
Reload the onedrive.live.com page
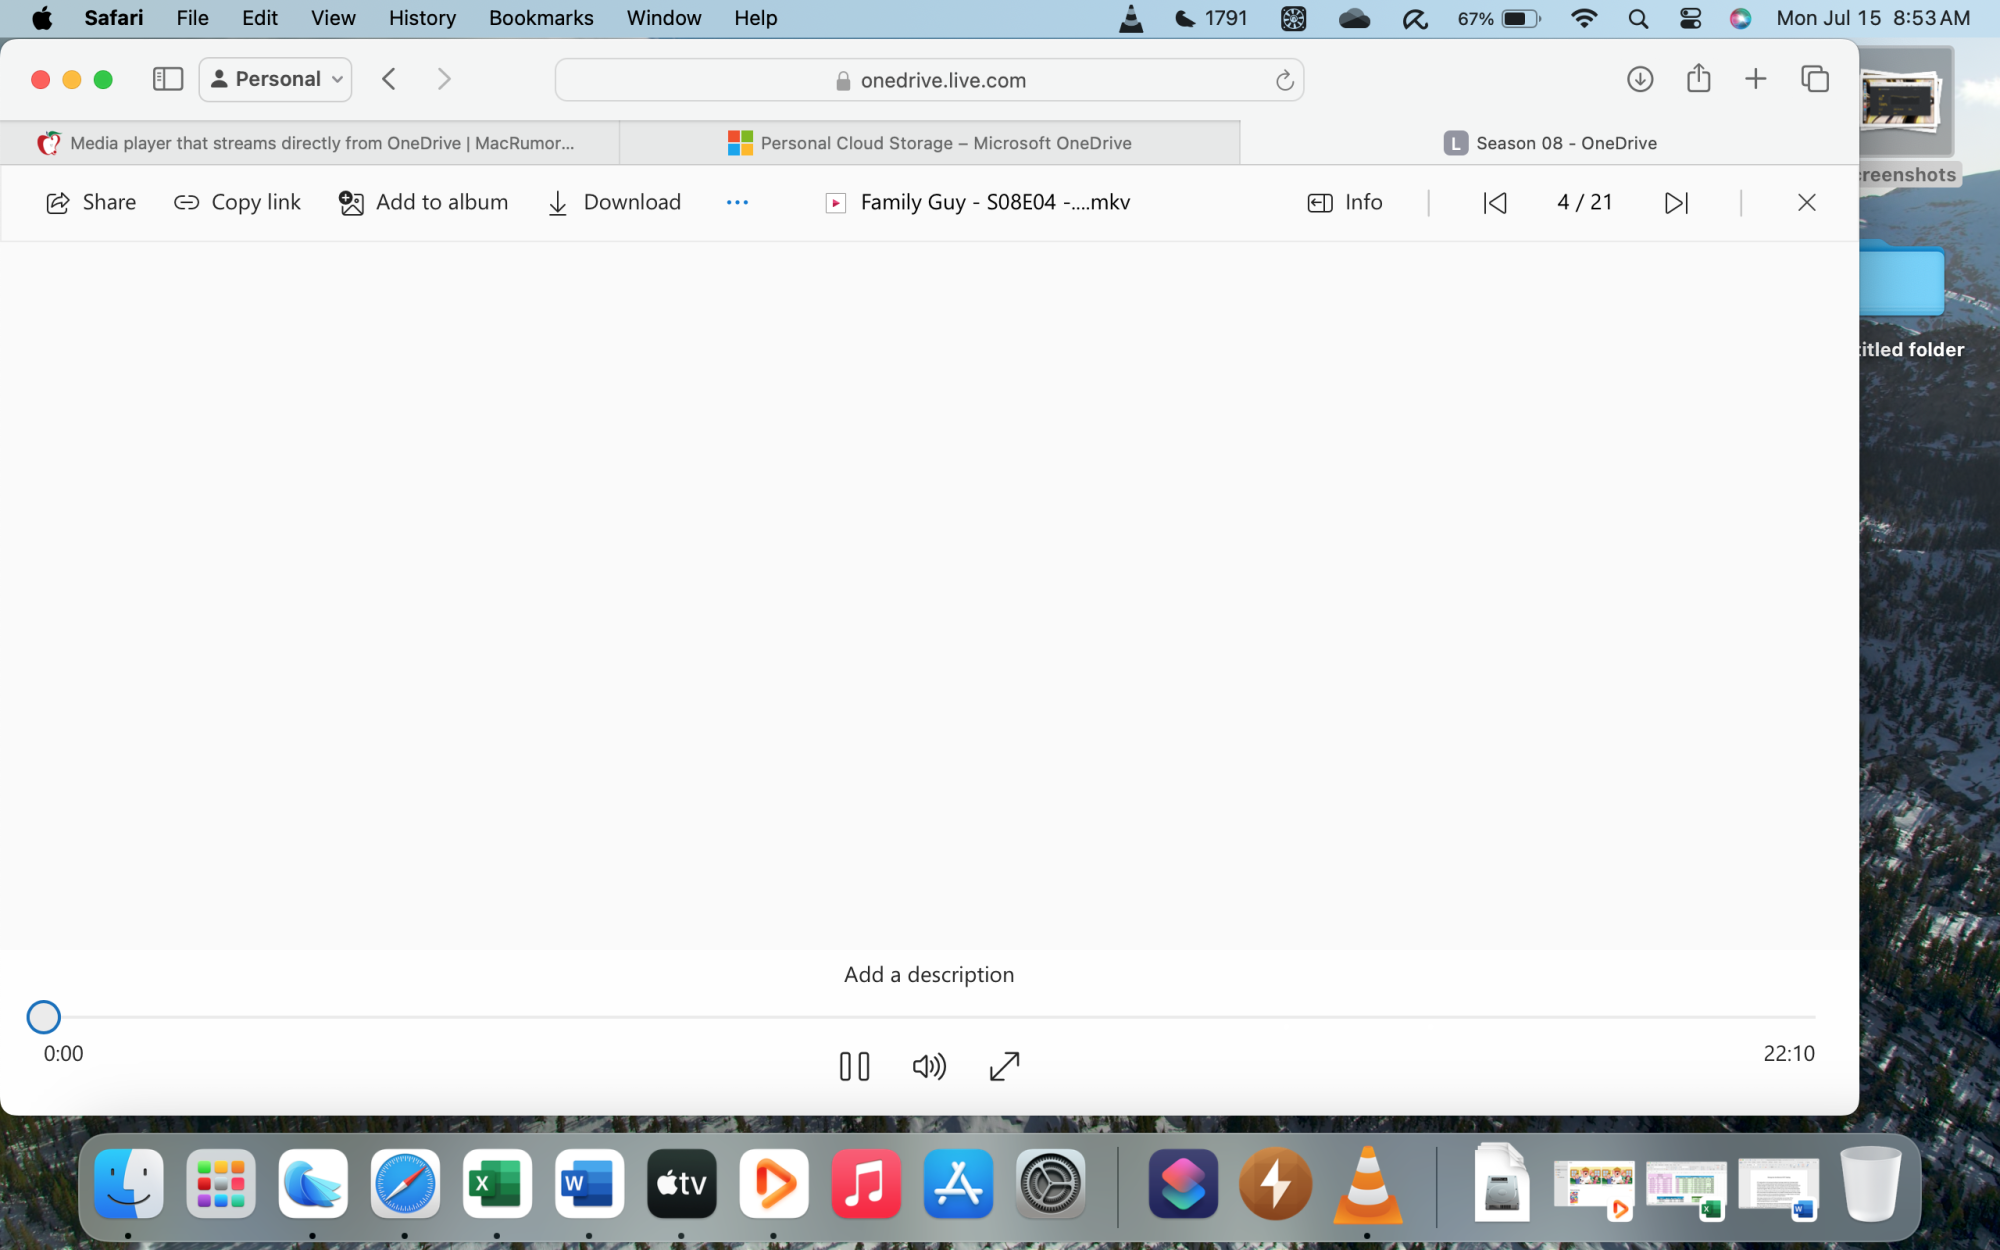click(1284, 81)
